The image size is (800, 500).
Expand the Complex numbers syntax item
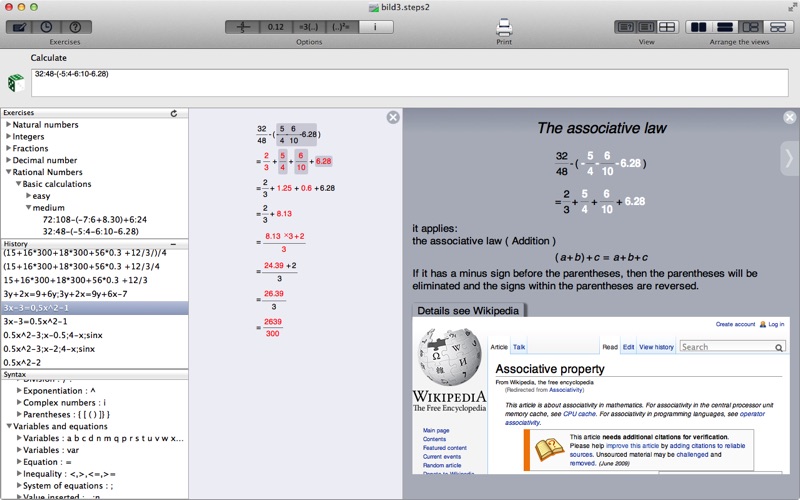coord(19,403)
